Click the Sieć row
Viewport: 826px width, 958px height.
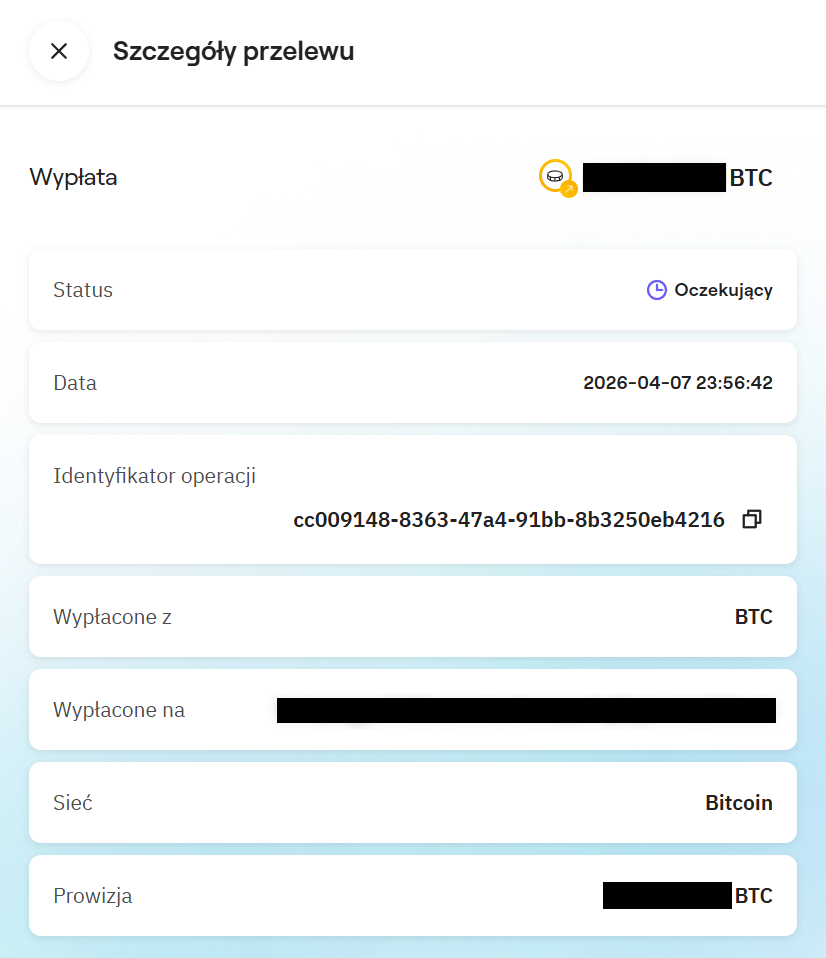(x=413, y=802)
